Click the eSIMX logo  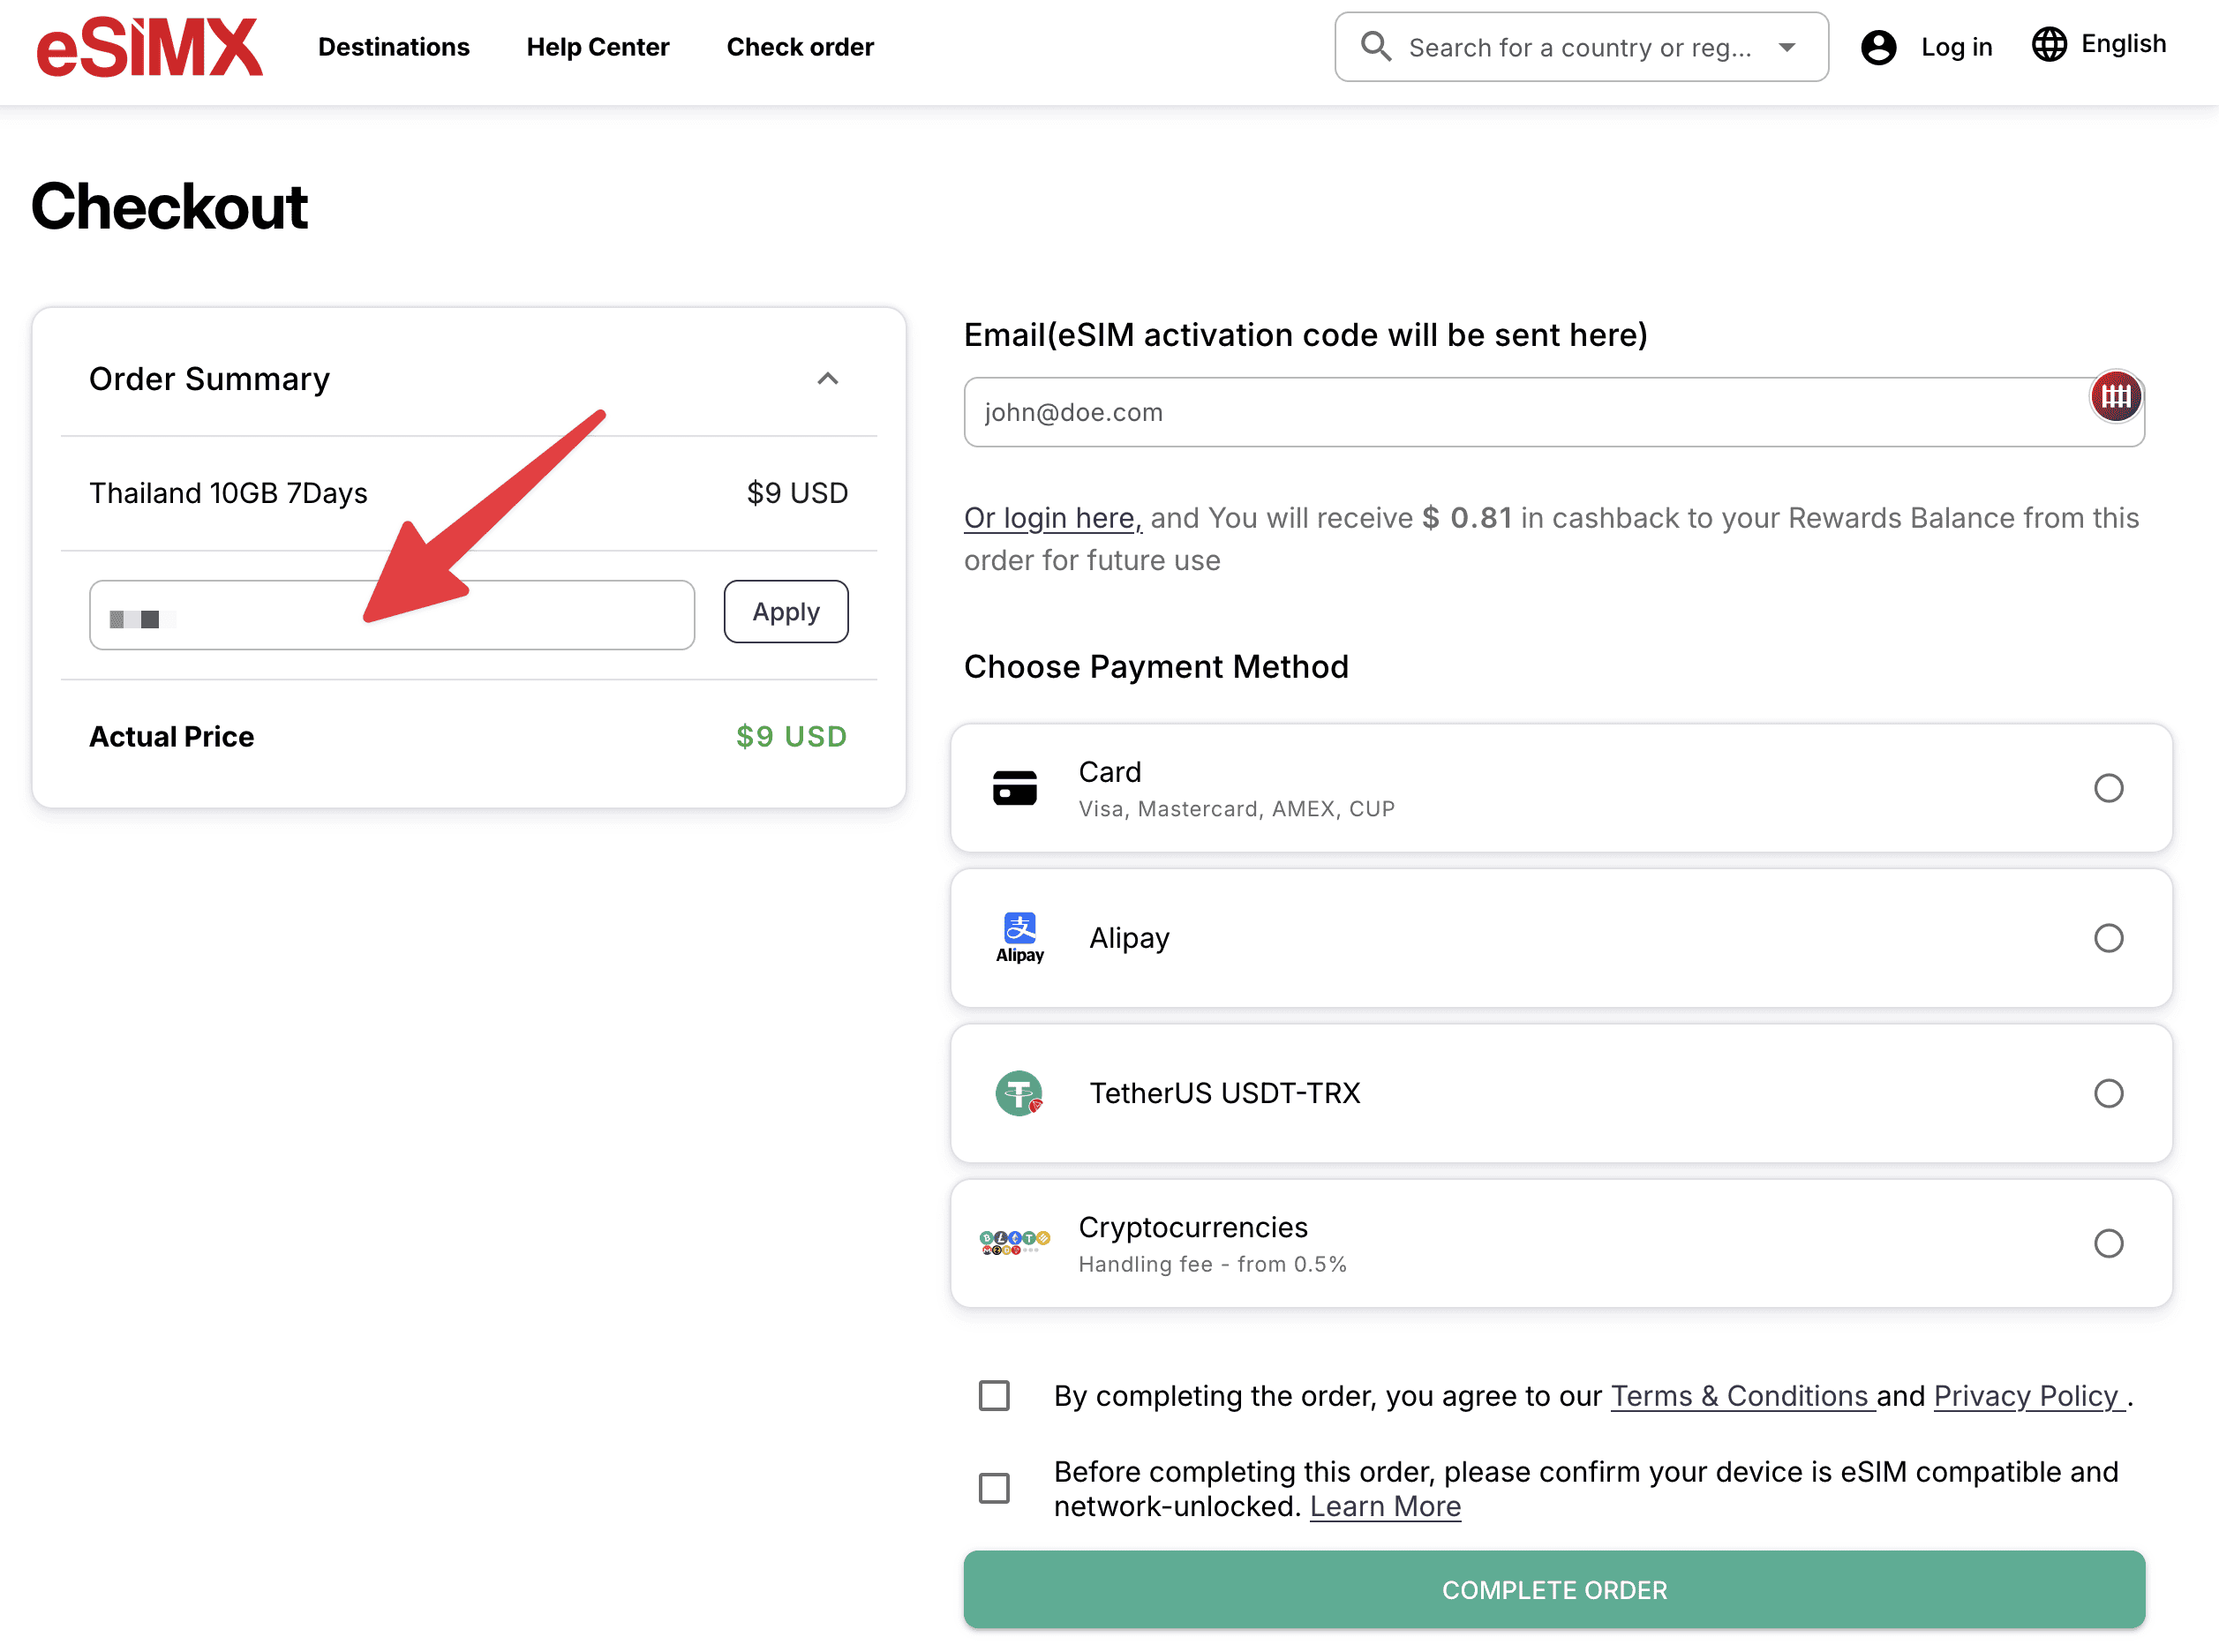coord(150,47)
